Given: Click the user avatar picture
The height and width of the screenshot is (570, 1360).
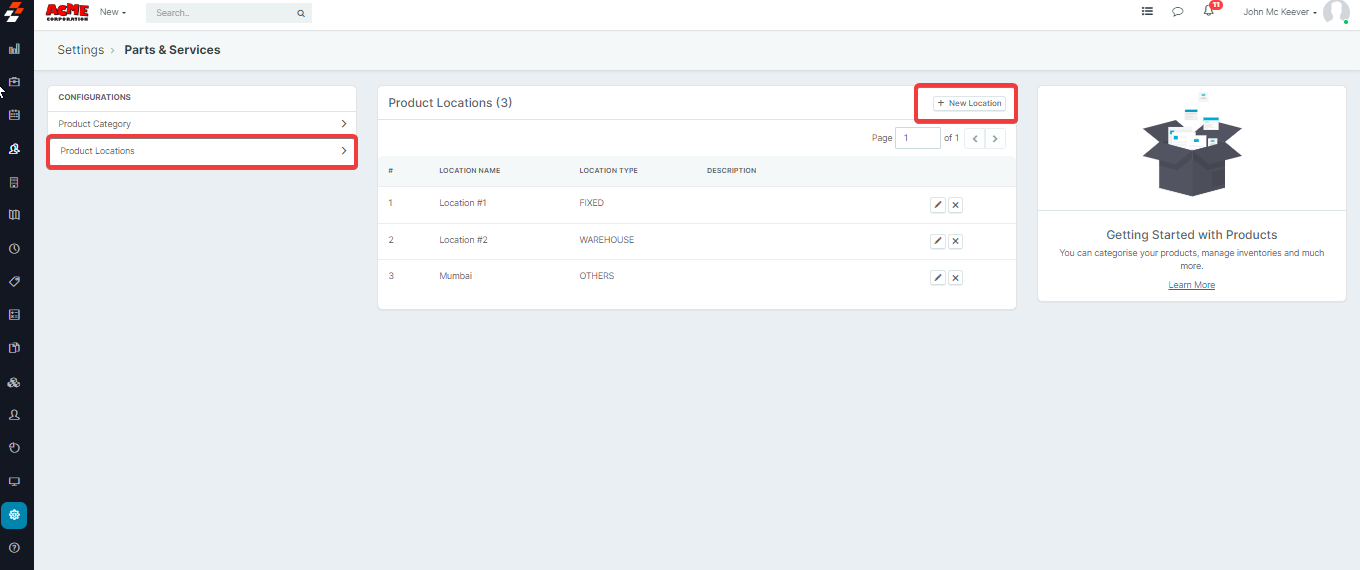Looking at the screenshot, I should [x=1336, y=12].
